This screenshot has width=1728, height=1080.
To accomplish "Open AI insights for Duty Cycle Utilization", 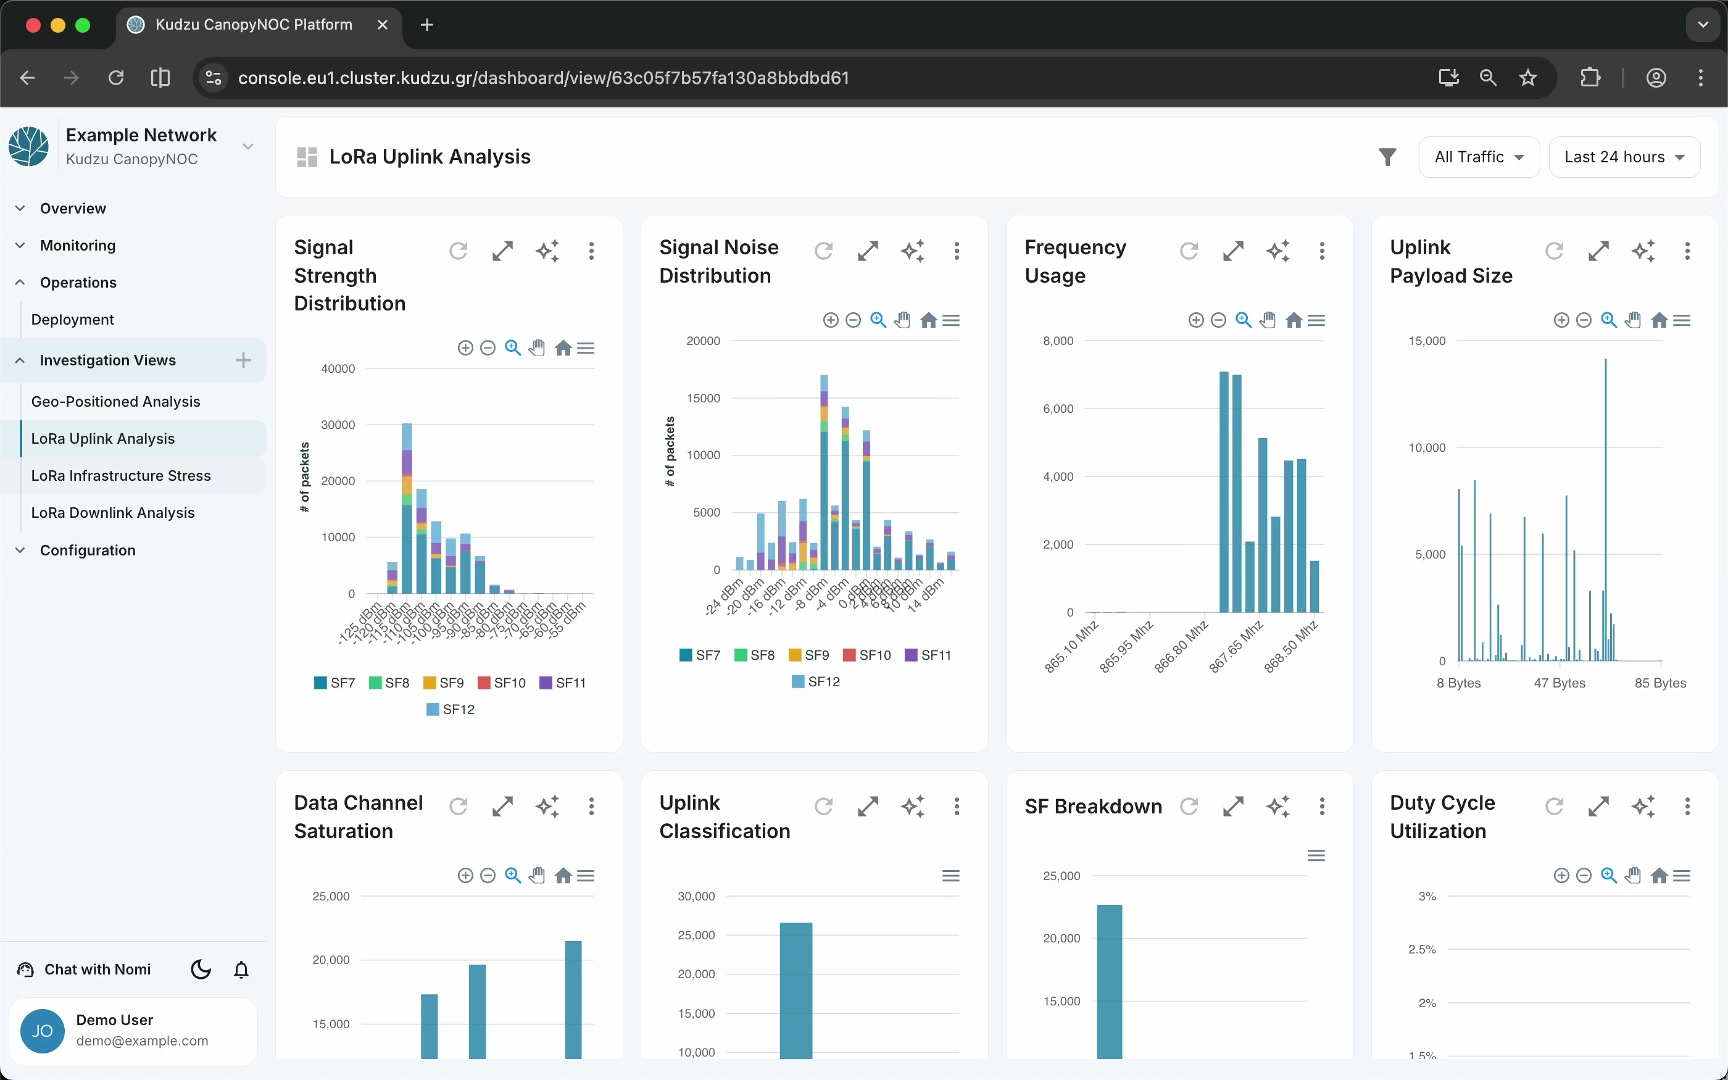I will coord(1644,806).
